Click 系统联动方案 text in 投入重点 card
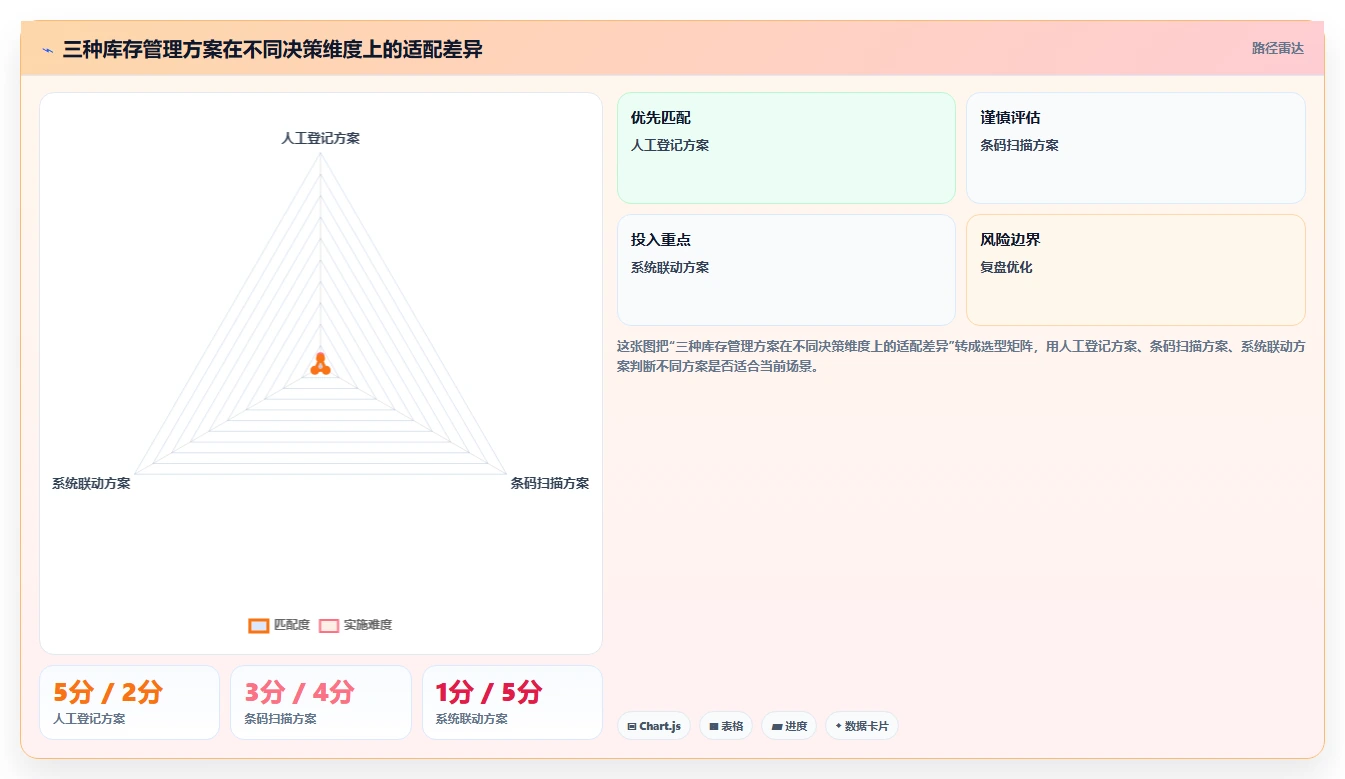The width and height of the screenshot is (1345, 779). click(670, 267)
